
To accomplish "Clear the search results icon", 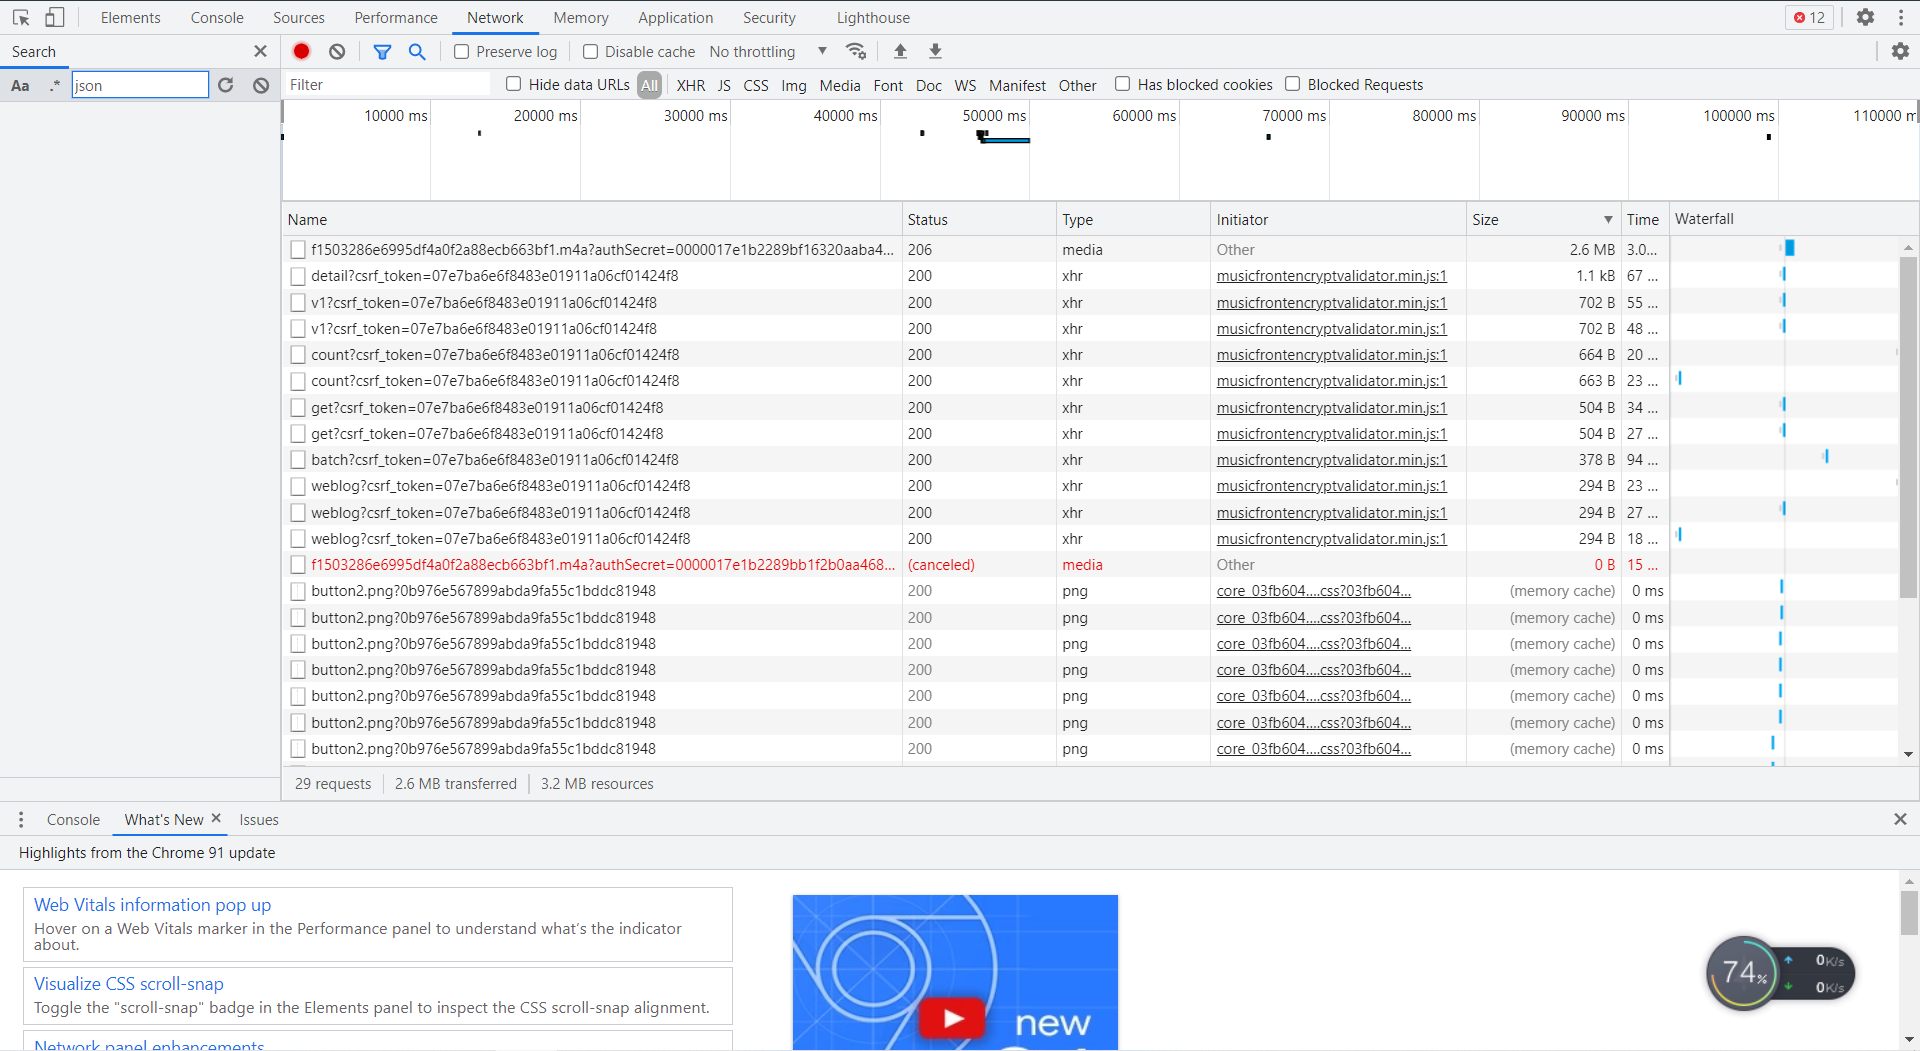I will point(261,85).
